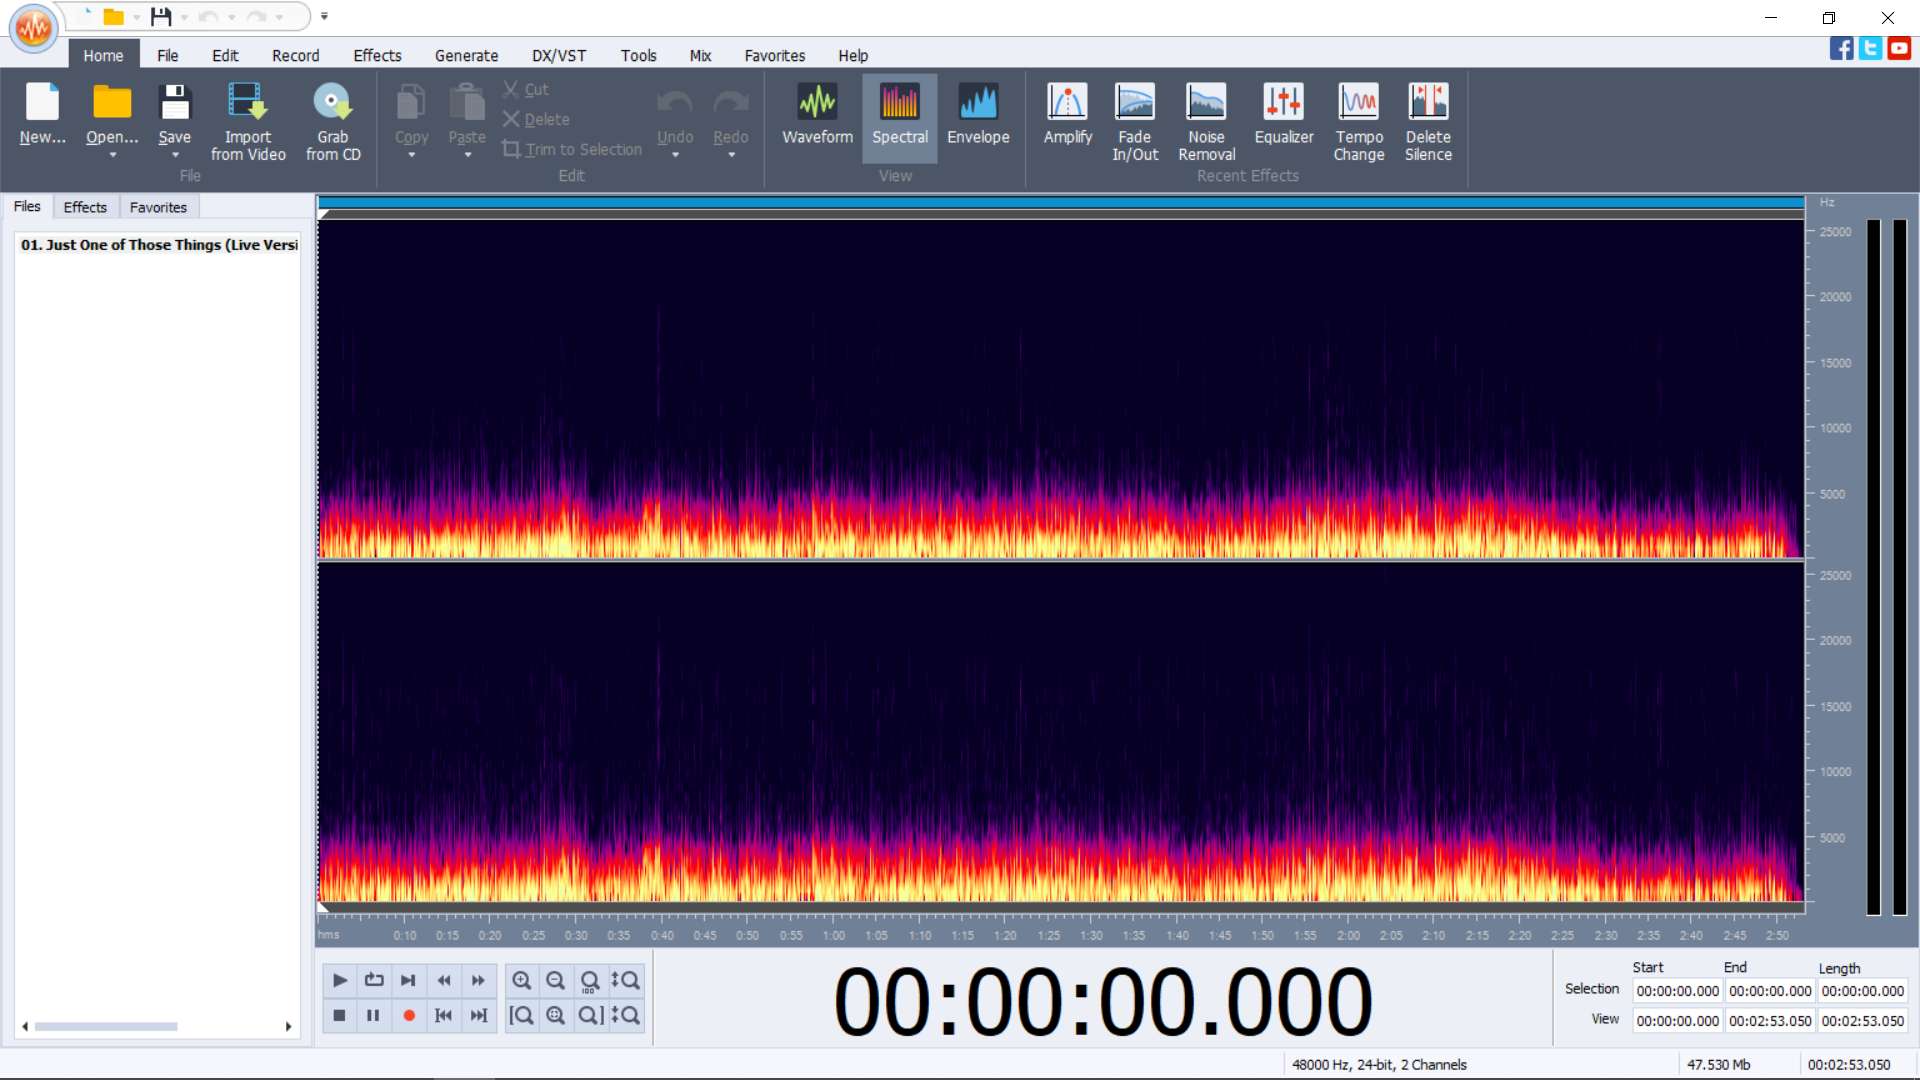The image size is (1920, 1080).
Task: Start recording with the red Record button
Action: point(409,1015)
